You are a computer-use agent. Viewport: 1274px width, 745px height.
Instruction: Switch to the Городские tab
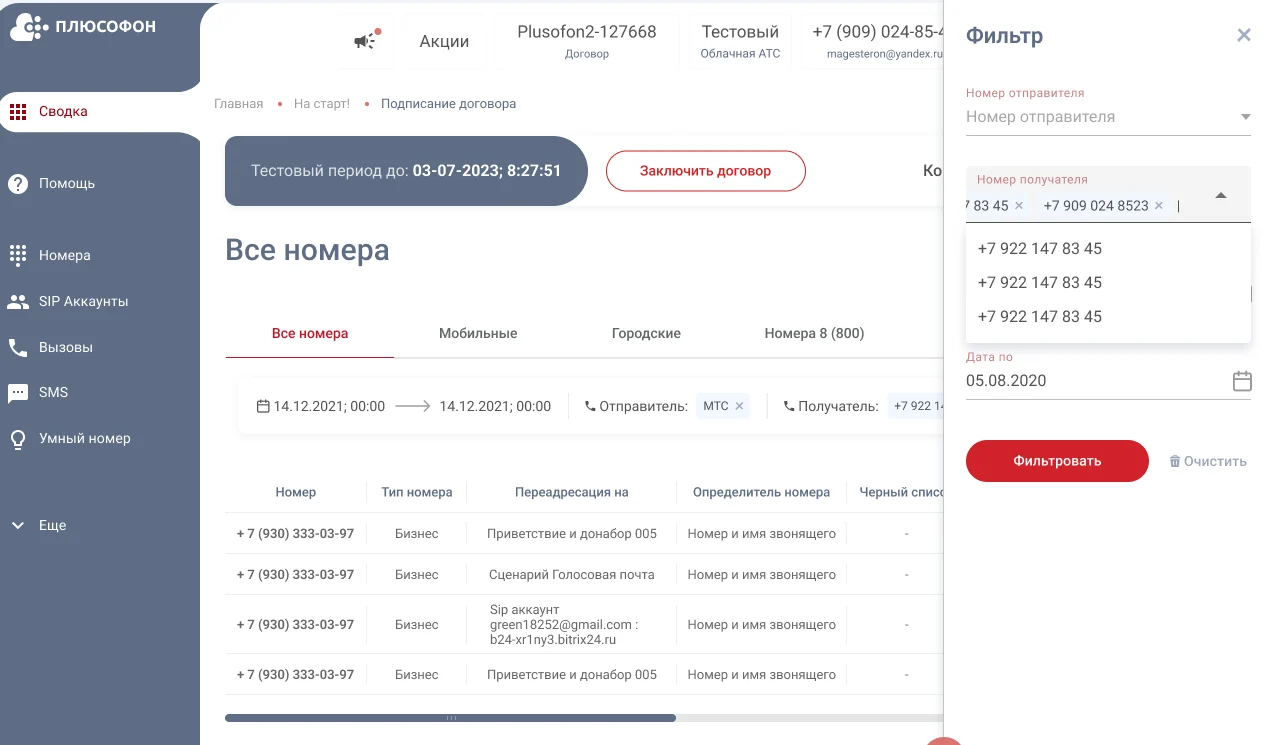pyautogui.click(x=646, y=333)
